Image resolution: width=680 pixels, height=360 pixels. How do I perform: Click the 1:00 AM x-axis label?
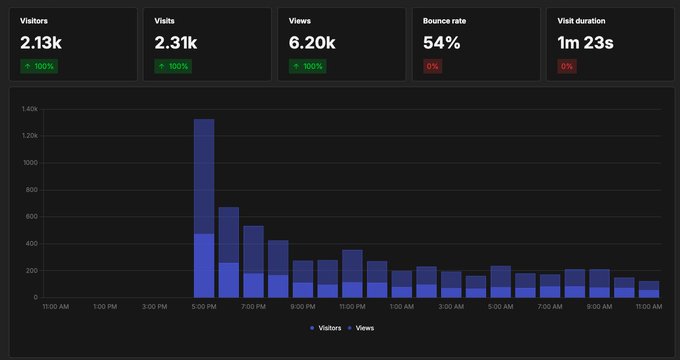(x=402, y=307)
